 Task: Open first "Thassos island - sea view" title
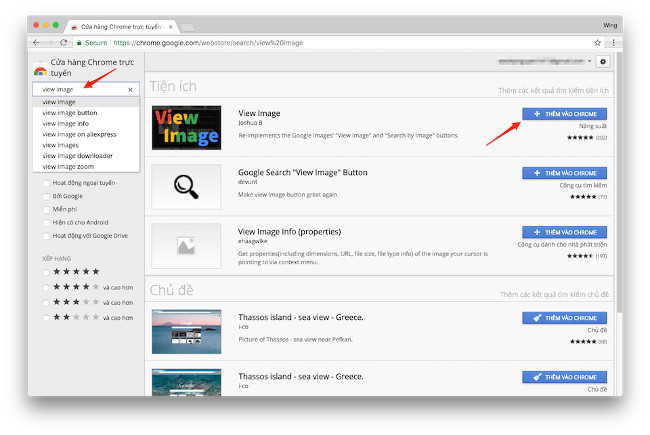[301, 317]
